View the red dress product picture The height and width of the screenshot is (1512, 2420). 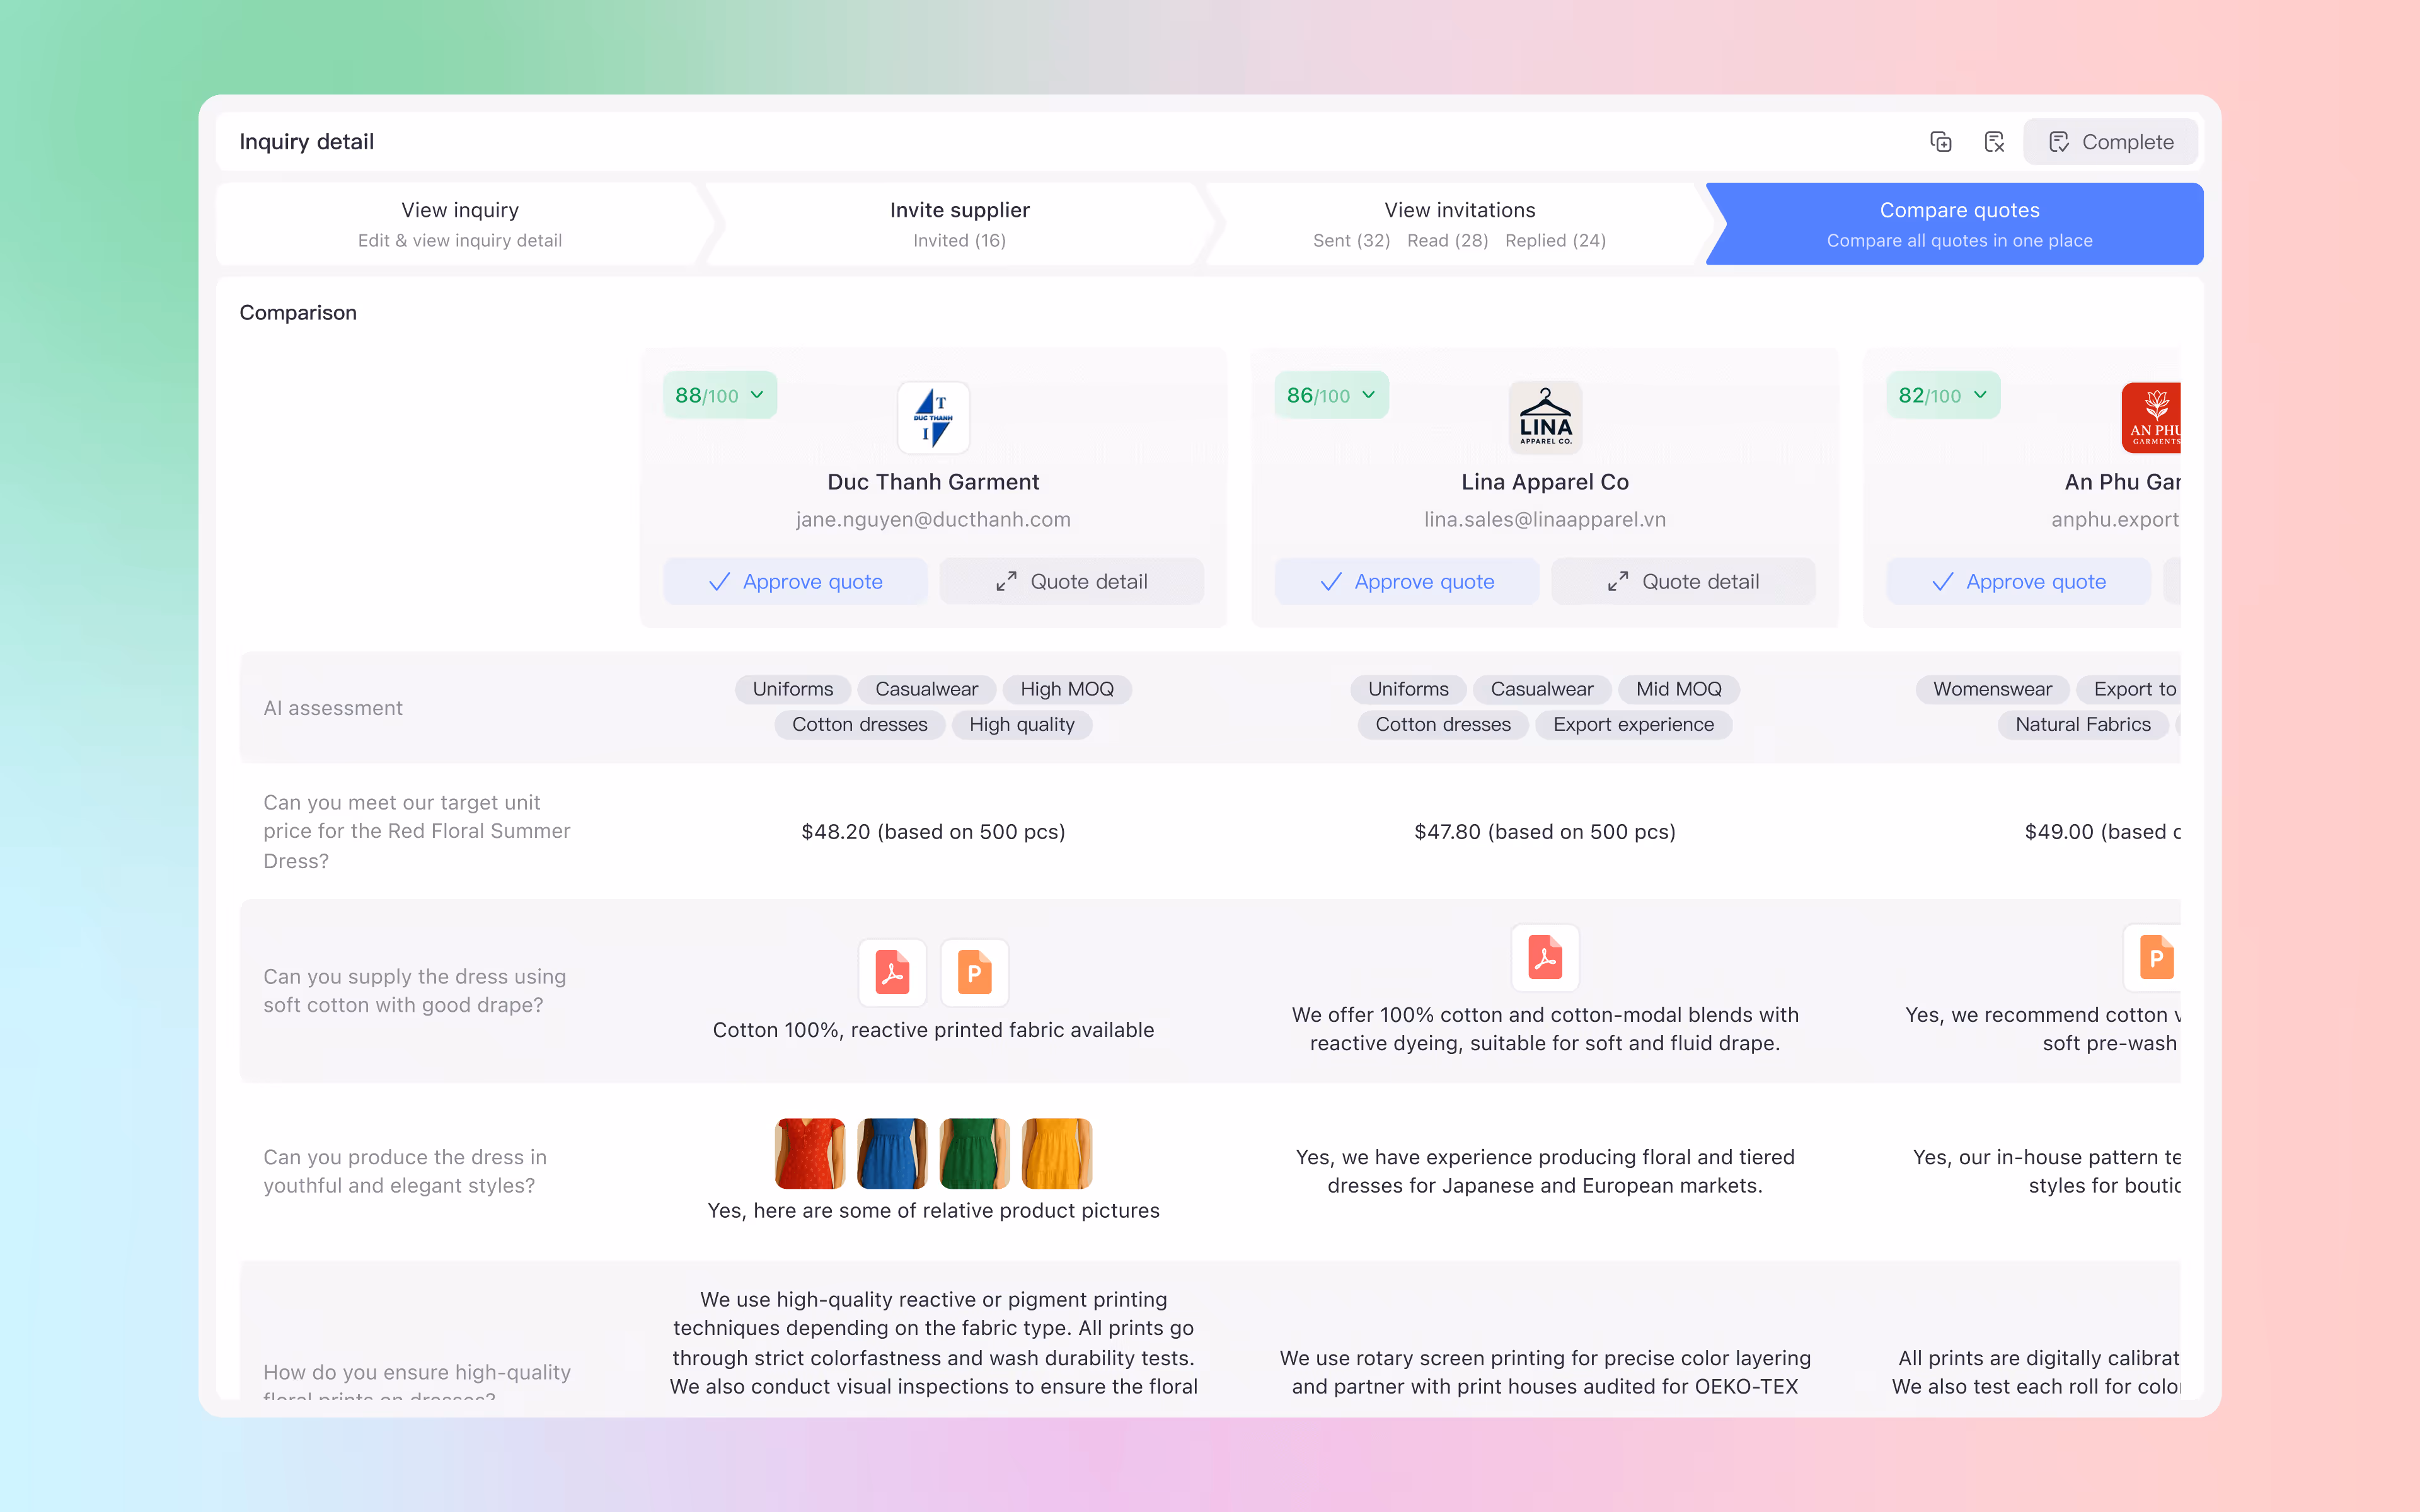(x=809, y=1153)
